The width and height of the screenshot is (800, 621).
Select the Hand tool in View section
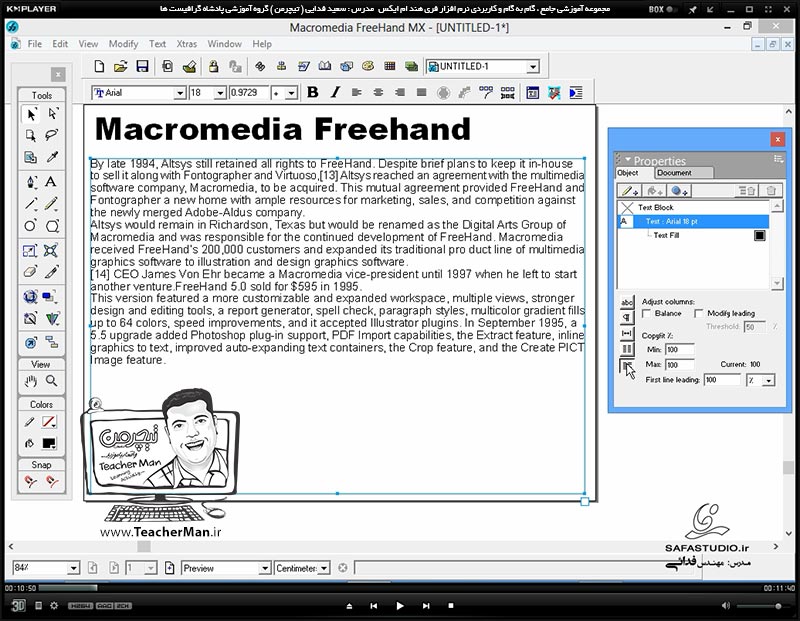[31, 381]
